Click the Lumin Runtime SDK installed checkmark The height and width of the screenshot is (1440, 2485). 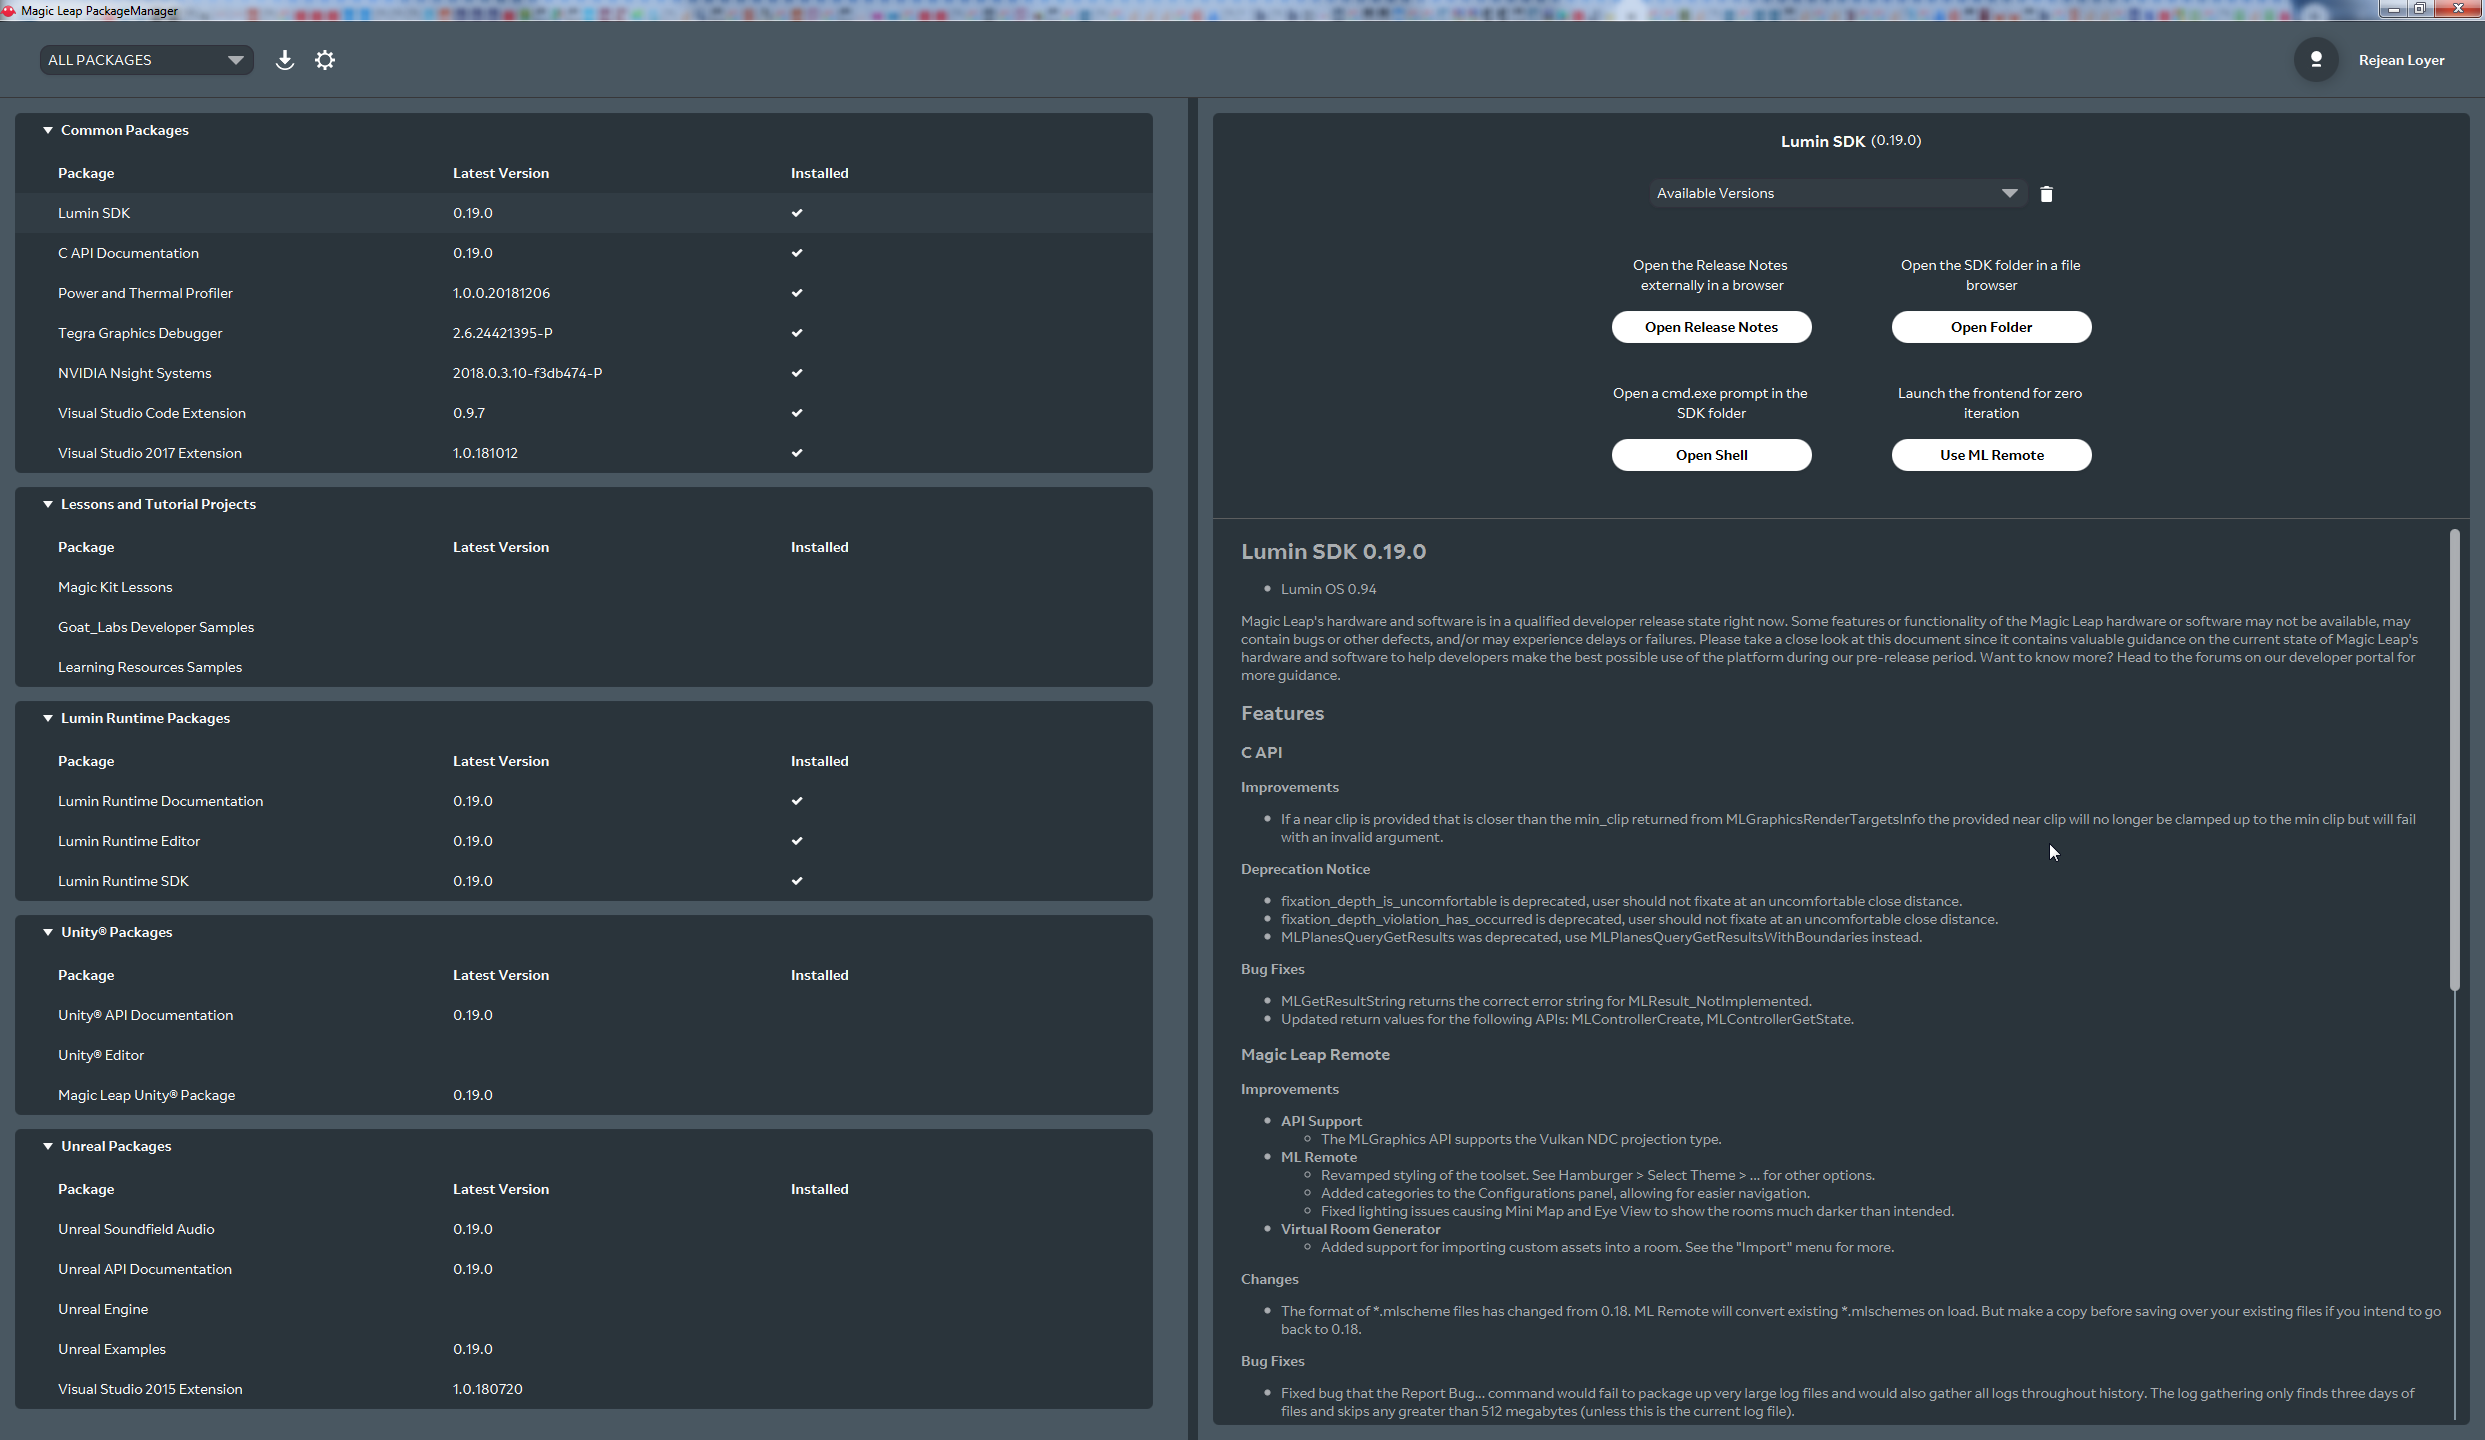797,881
